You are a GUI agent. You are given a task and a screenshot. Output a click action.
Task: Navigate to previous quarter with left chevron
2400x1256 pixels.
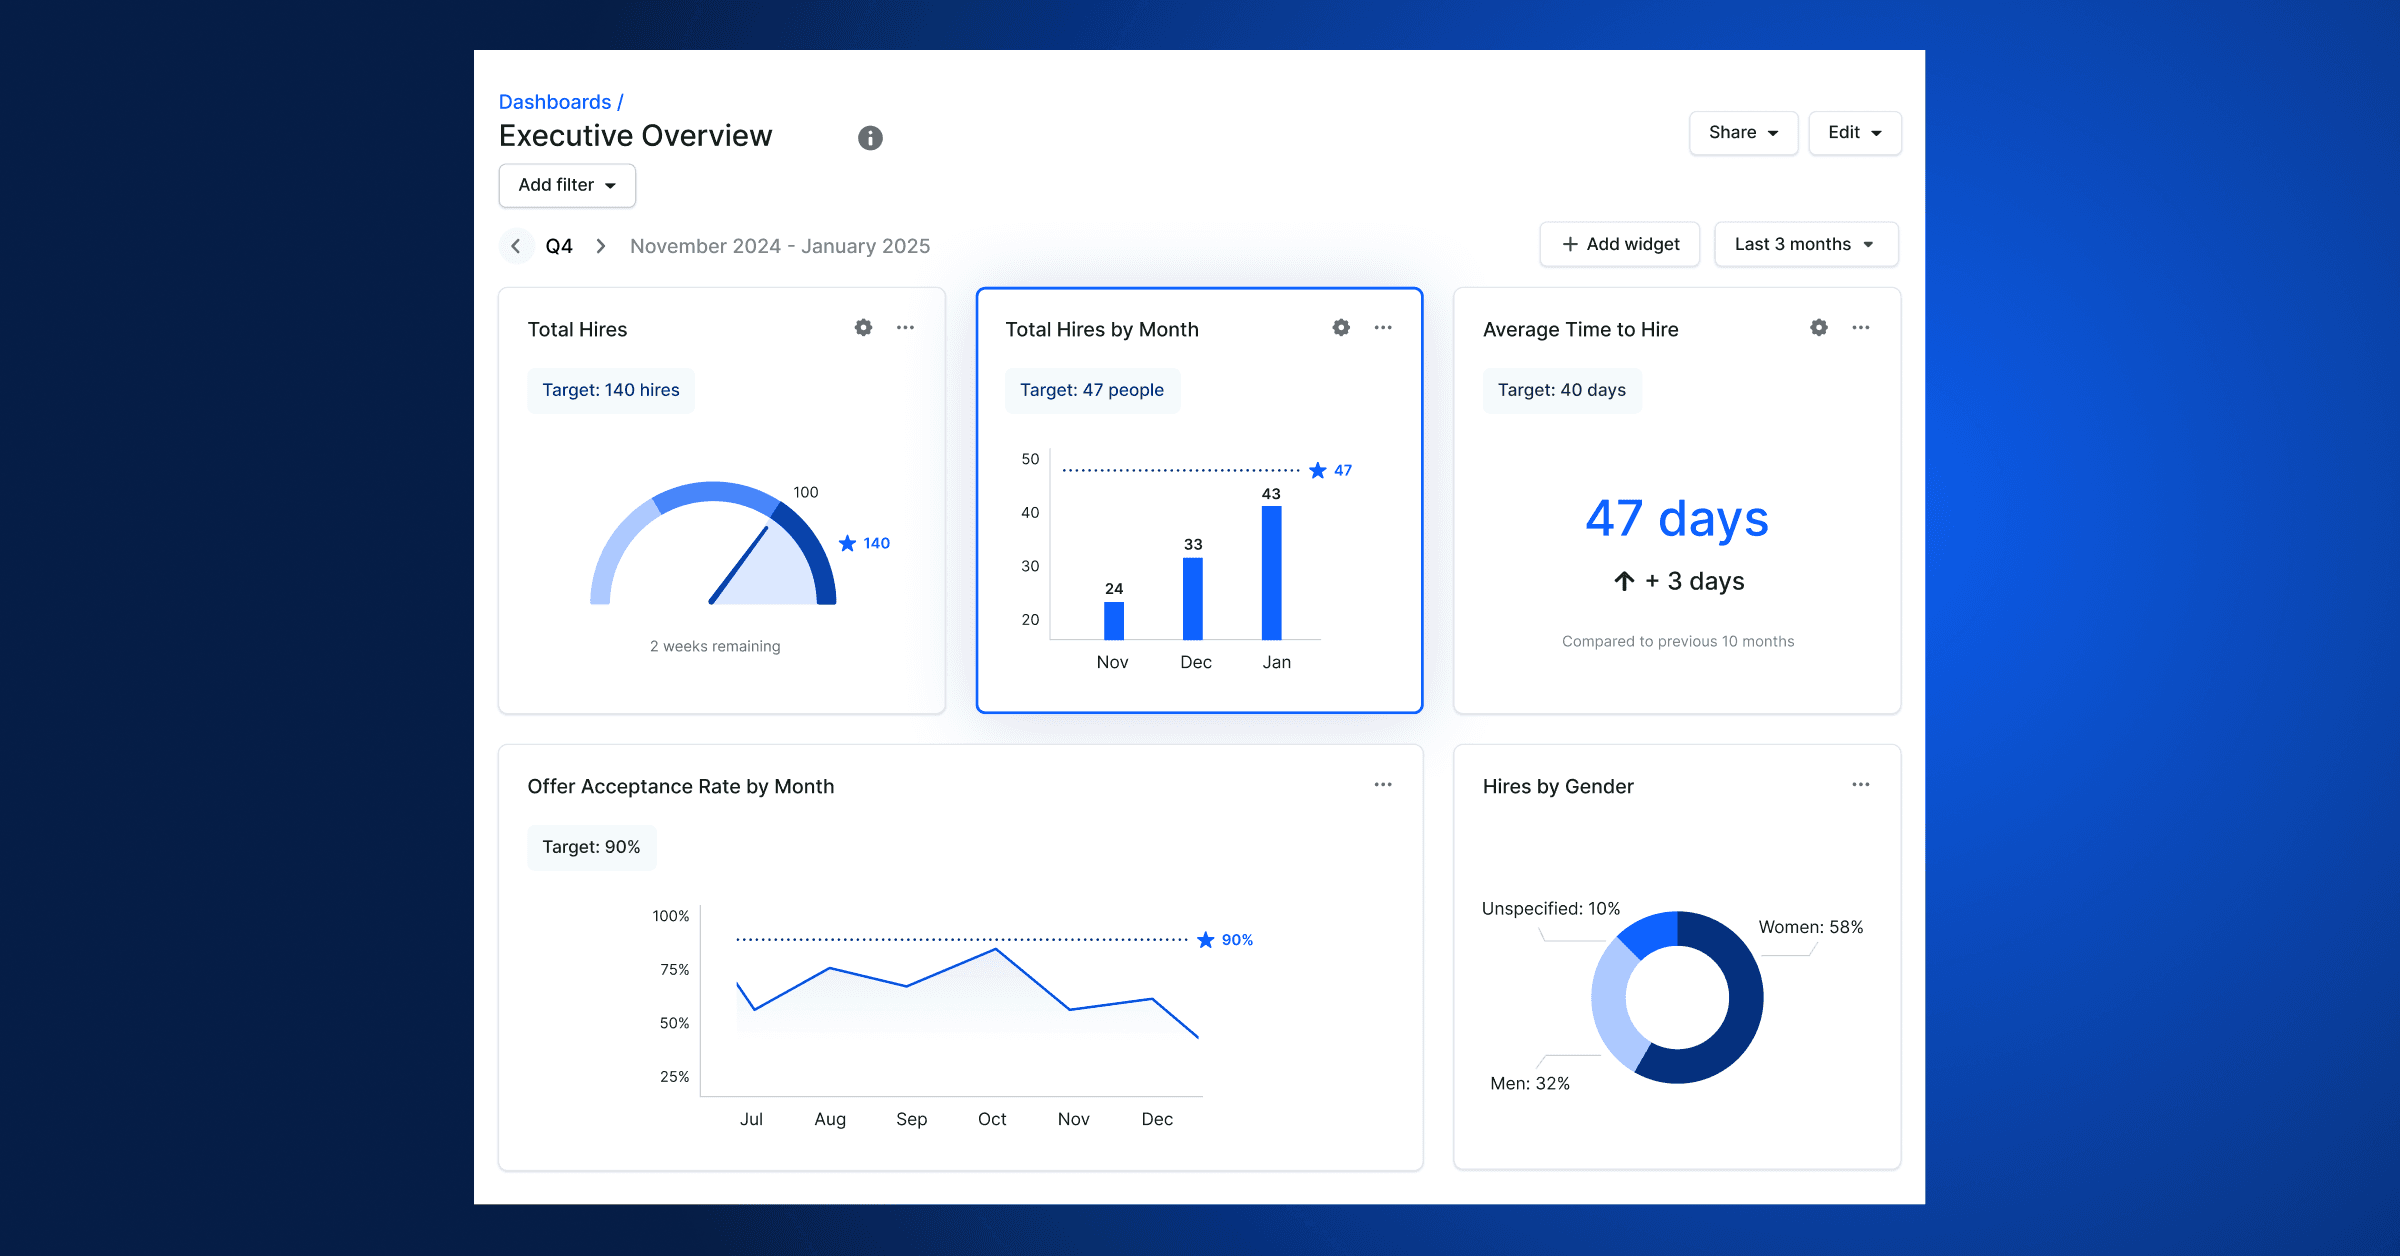coord(516,245)
